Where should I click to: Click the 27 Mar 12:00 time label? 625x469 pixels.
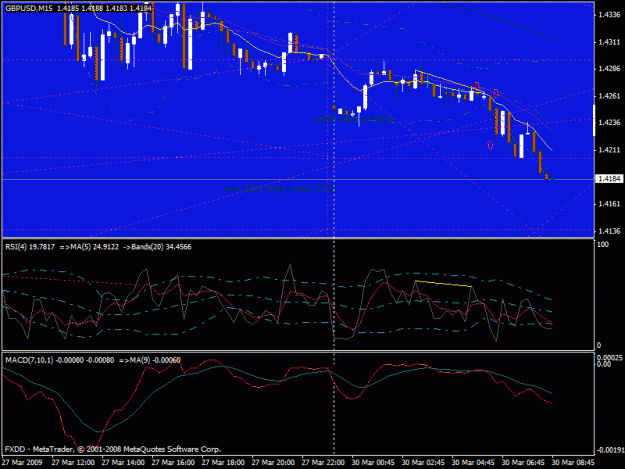click(x=73, y=463)
